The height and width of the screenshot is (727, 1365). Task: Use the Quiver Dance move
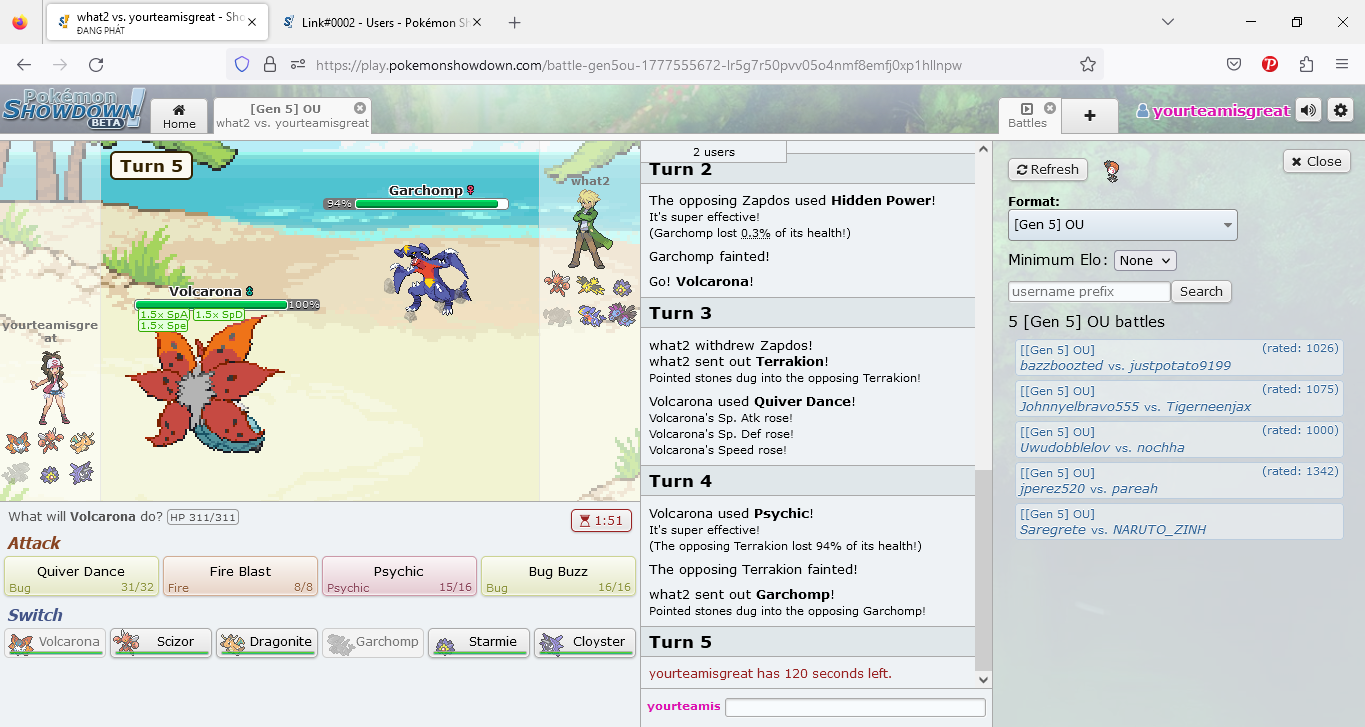pos(81,577)
